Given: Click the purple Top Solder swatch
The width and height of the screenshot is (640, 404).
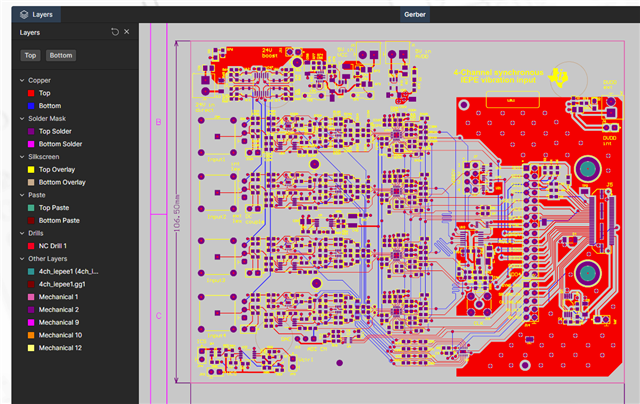Looking at the screenshot, I should tap(31, 131).
